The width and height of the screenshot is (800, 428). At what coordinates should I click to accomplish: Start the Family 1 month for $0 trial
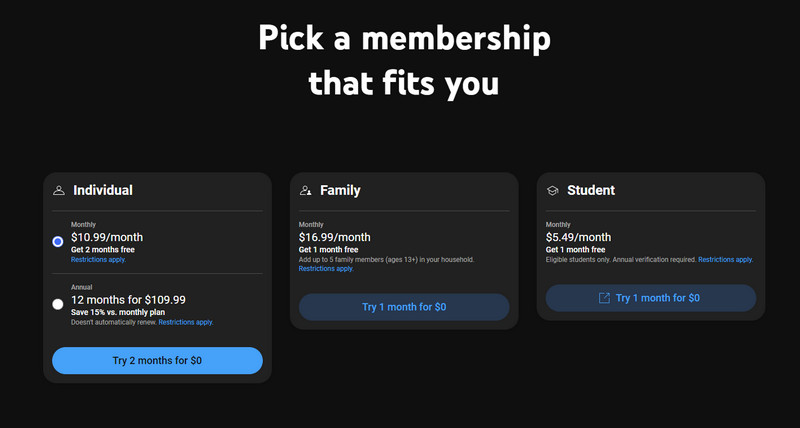pyautogui.click(x=404, y=307)
